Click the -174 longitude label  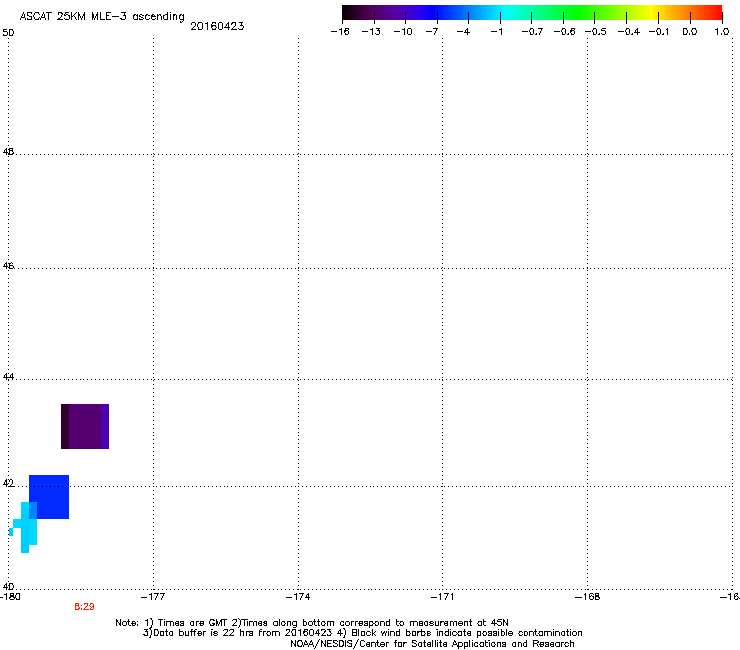pyautogui.click(x=298, y=597)
